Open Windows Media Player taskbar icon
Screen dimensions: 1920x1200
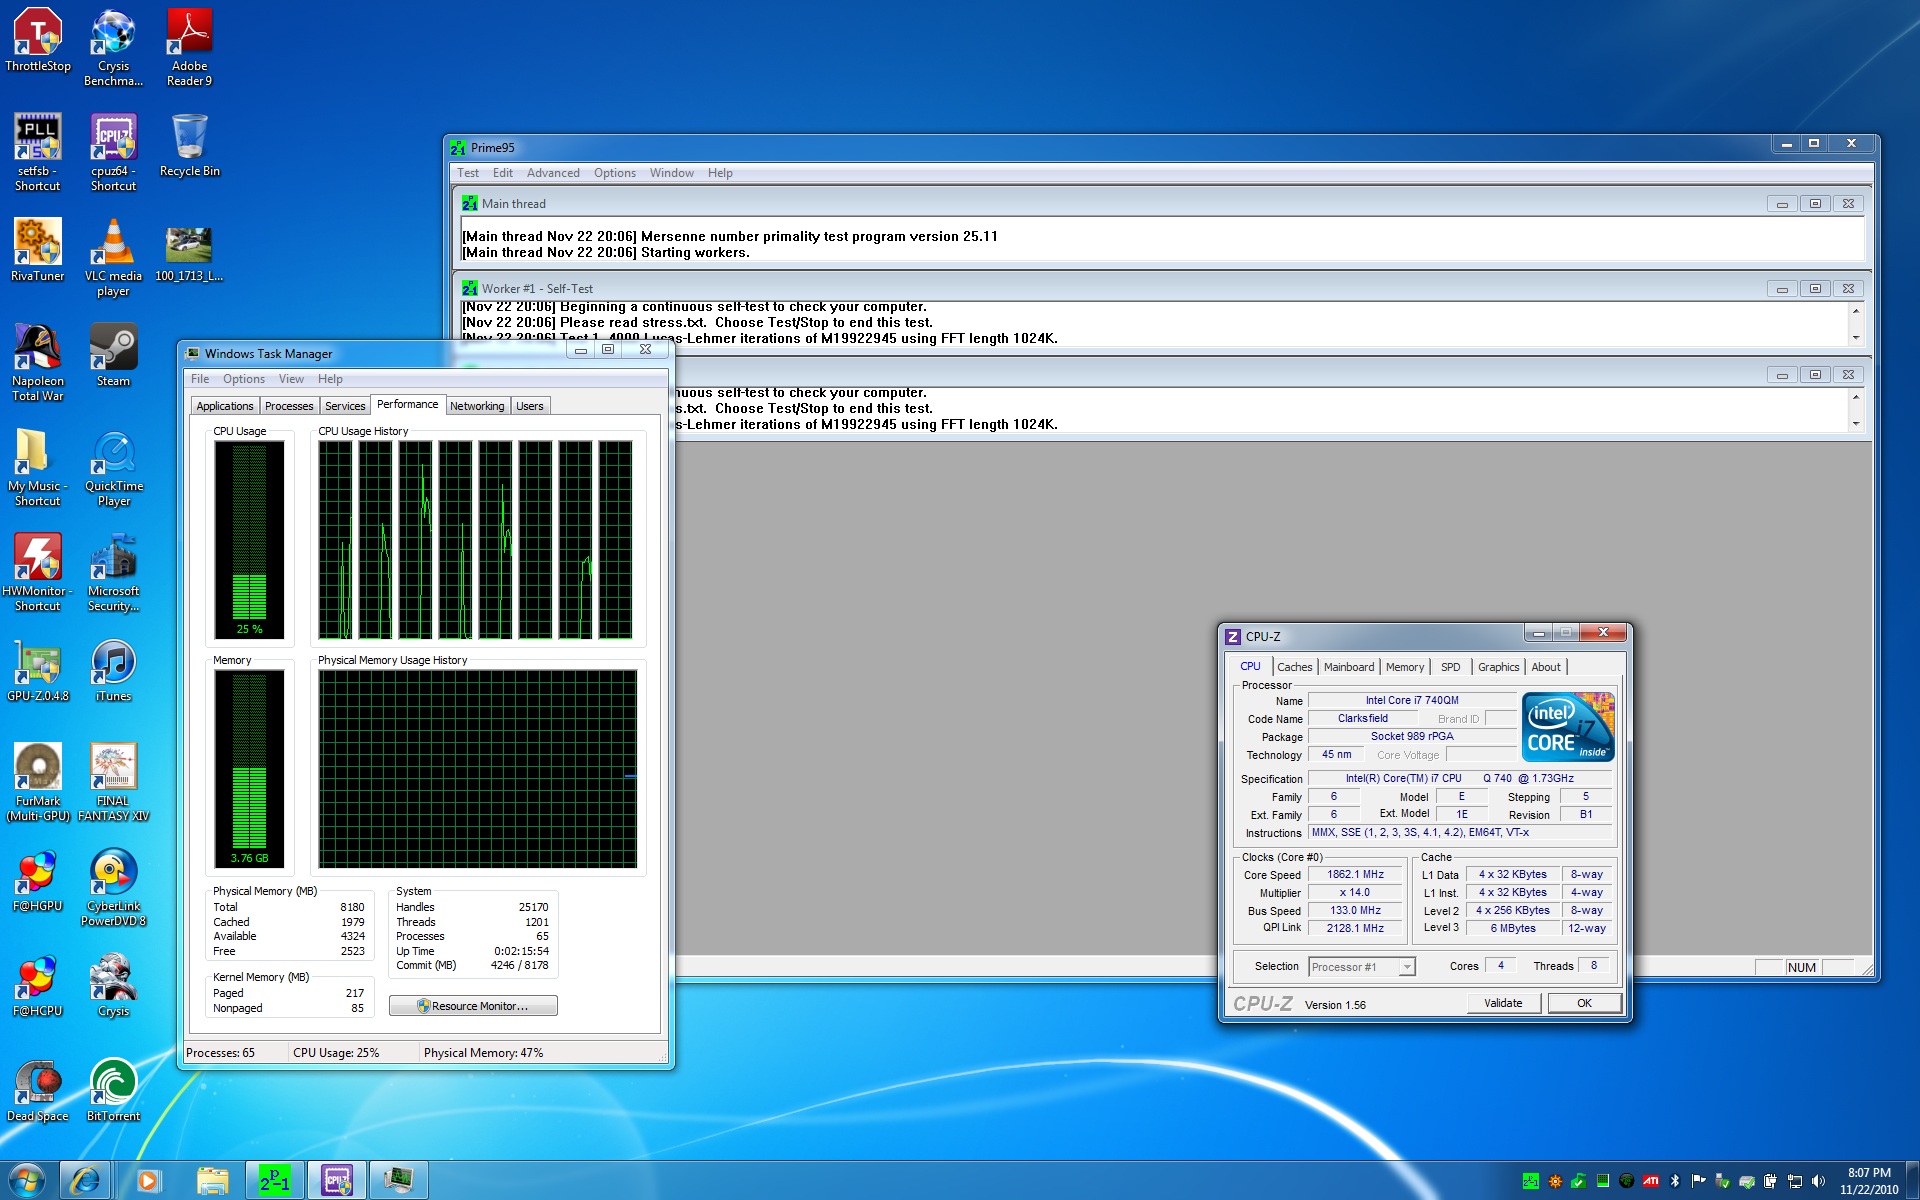(147, 1180)
